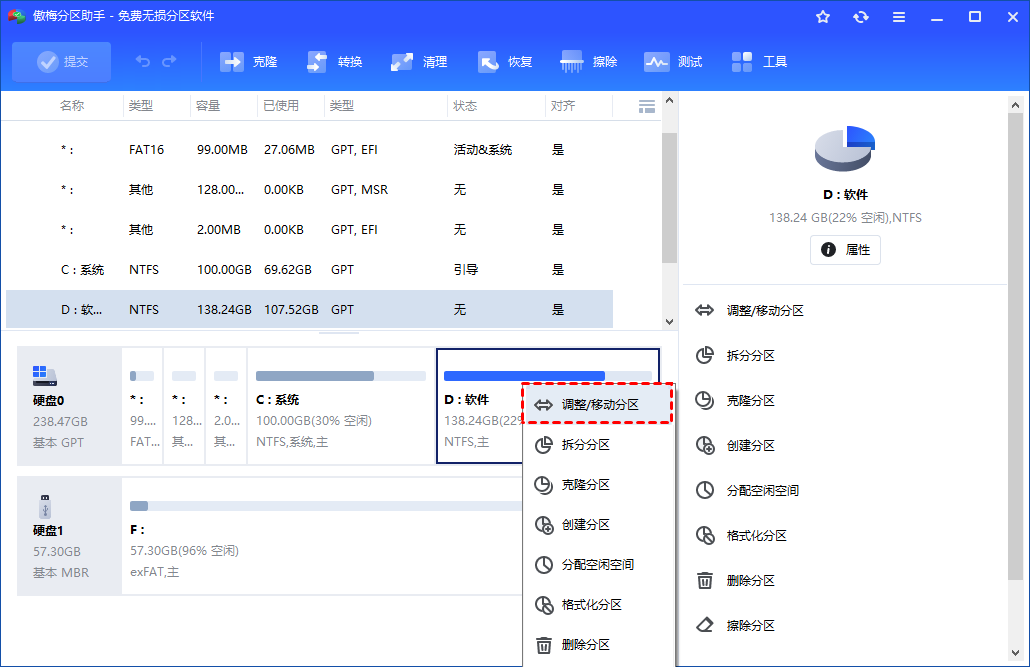The width and height of the screenshot is (1030, 667).
Task: Open the 属性 (Properties) of drive D
Action: [x=845, y=250]
